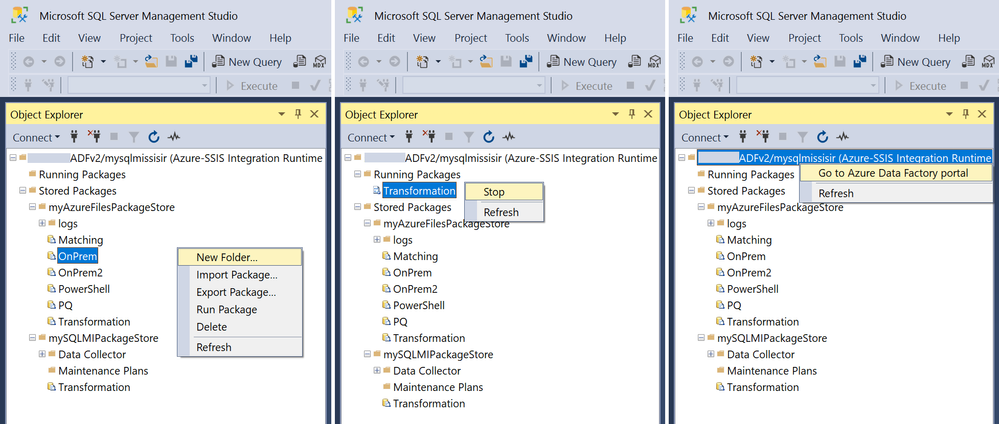Image resolution: width=999 pixels, height=424 pixels.
Task: Click Database Engine Query icon in window with Stop menu
Action: click(635, 62)
